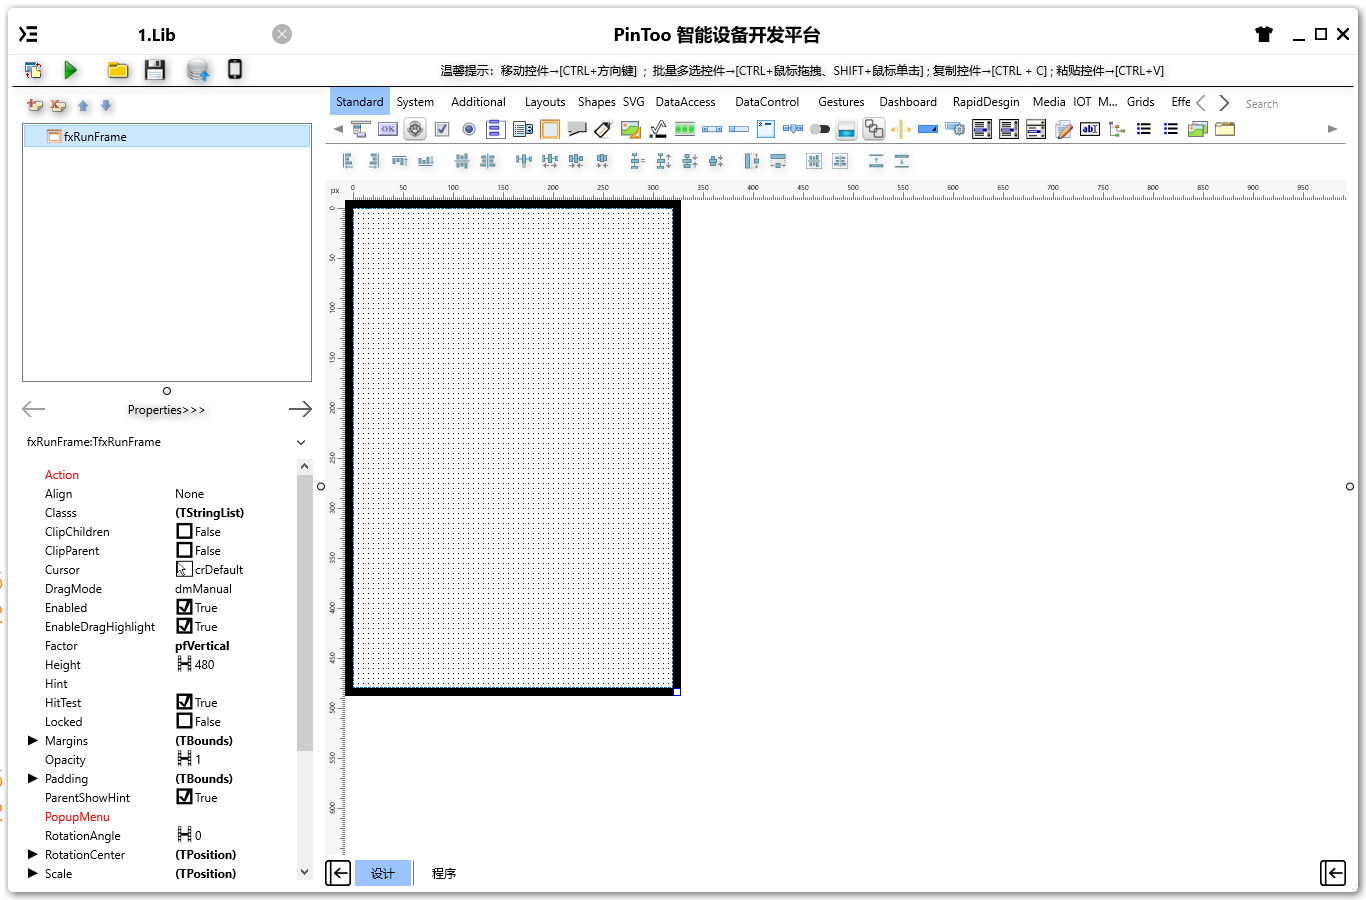
Task: Expand the Margins property
Action: (33, 740)
